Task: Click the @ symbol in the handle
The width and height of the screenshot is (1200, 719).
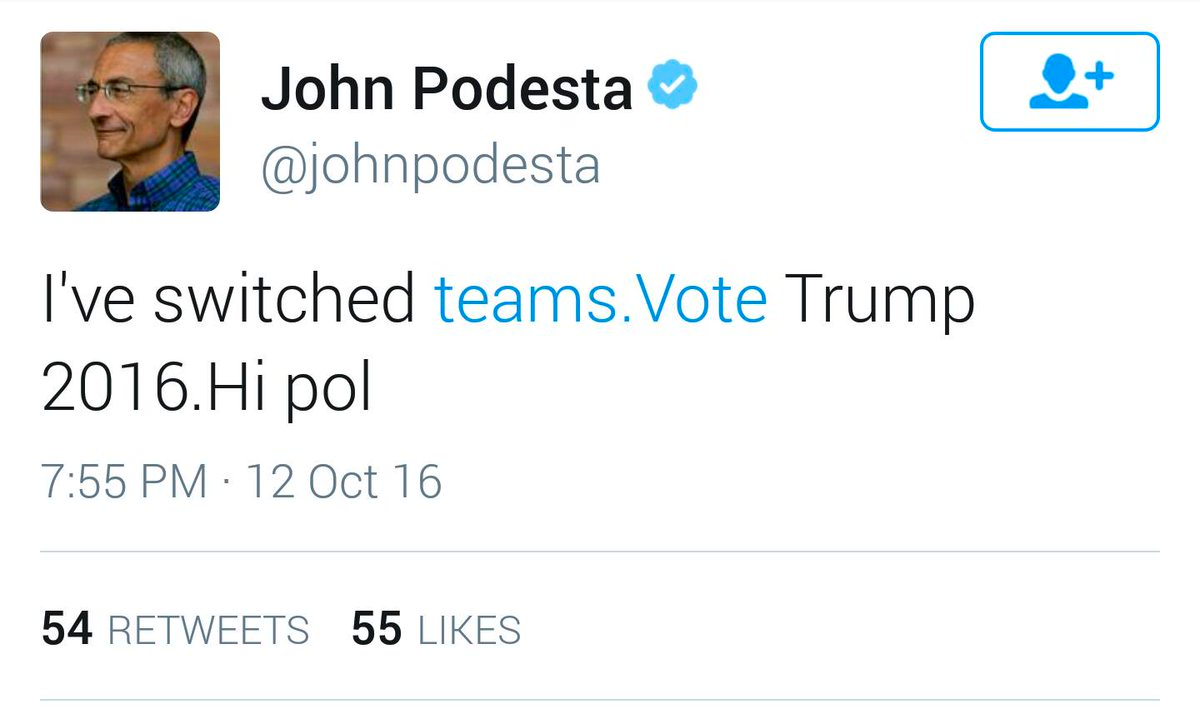Action: 281,166
